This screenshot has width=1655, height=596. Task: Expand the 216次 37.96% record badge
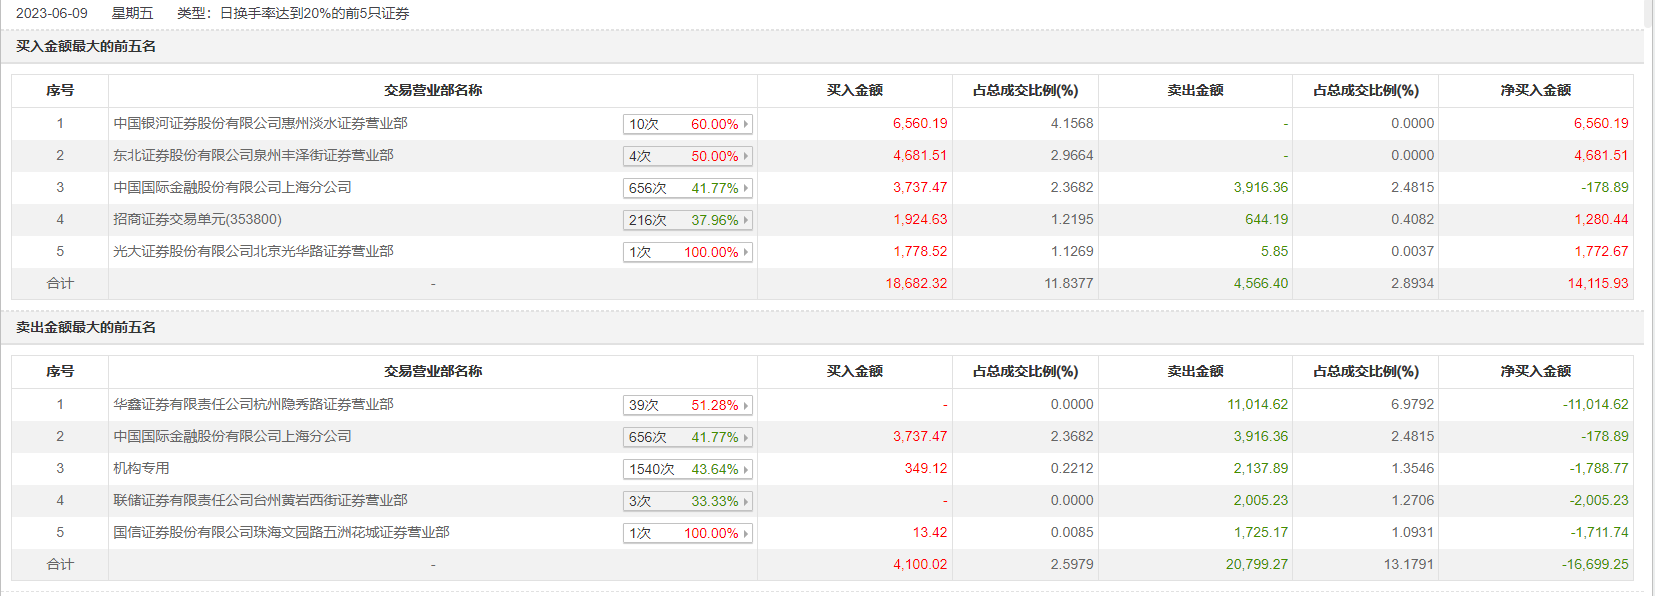[687, 220]
